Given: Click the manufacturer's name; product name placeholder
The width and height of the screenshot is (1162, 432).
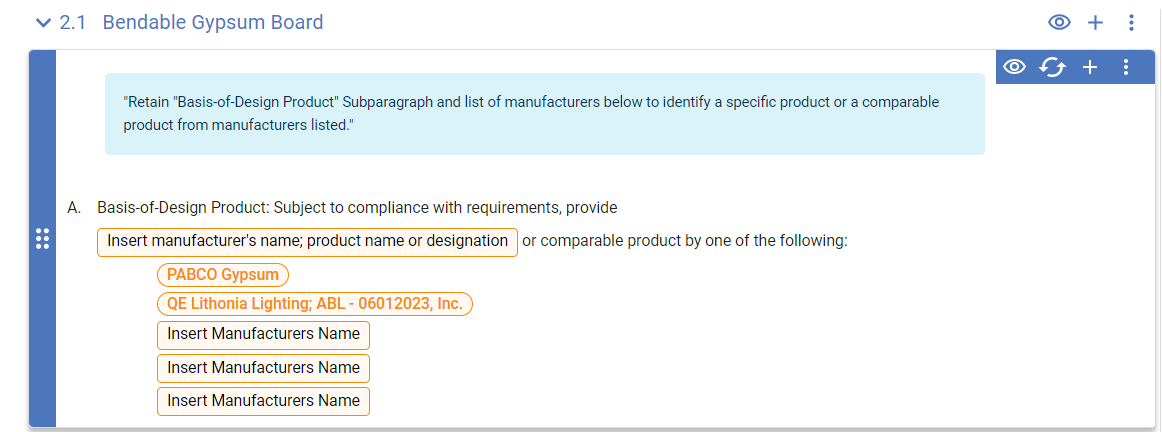Looking at the screenshot, I should point(307,242).
